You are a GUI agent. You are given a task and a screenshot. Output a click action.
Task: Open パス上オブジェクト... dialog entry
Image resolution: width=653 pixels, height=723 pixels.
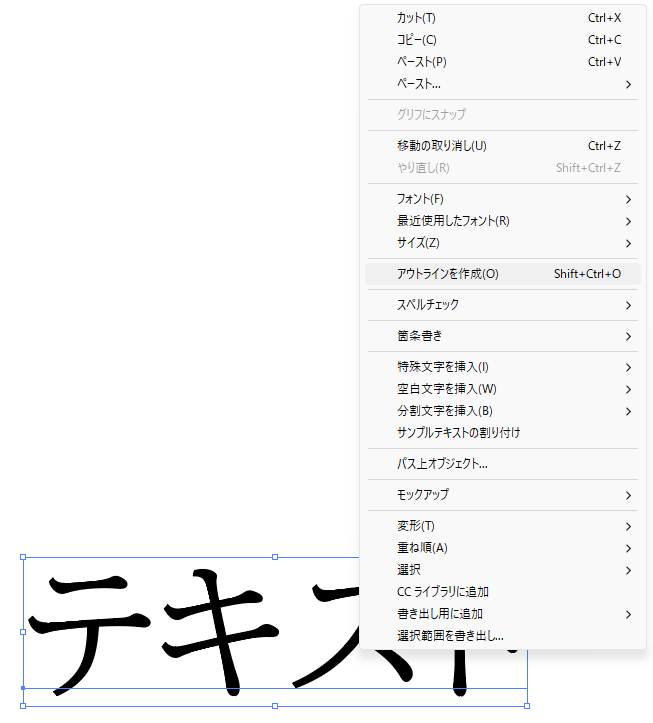(442, 464)
